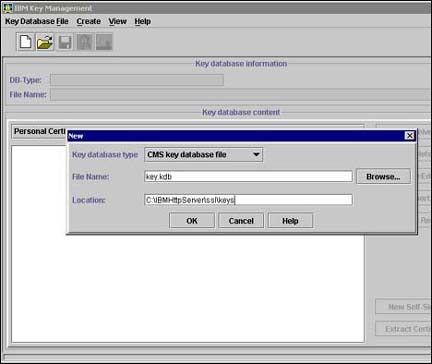The image size is (432, 364).
Task: Click the New key database file icon
Action: pos(26,42)
